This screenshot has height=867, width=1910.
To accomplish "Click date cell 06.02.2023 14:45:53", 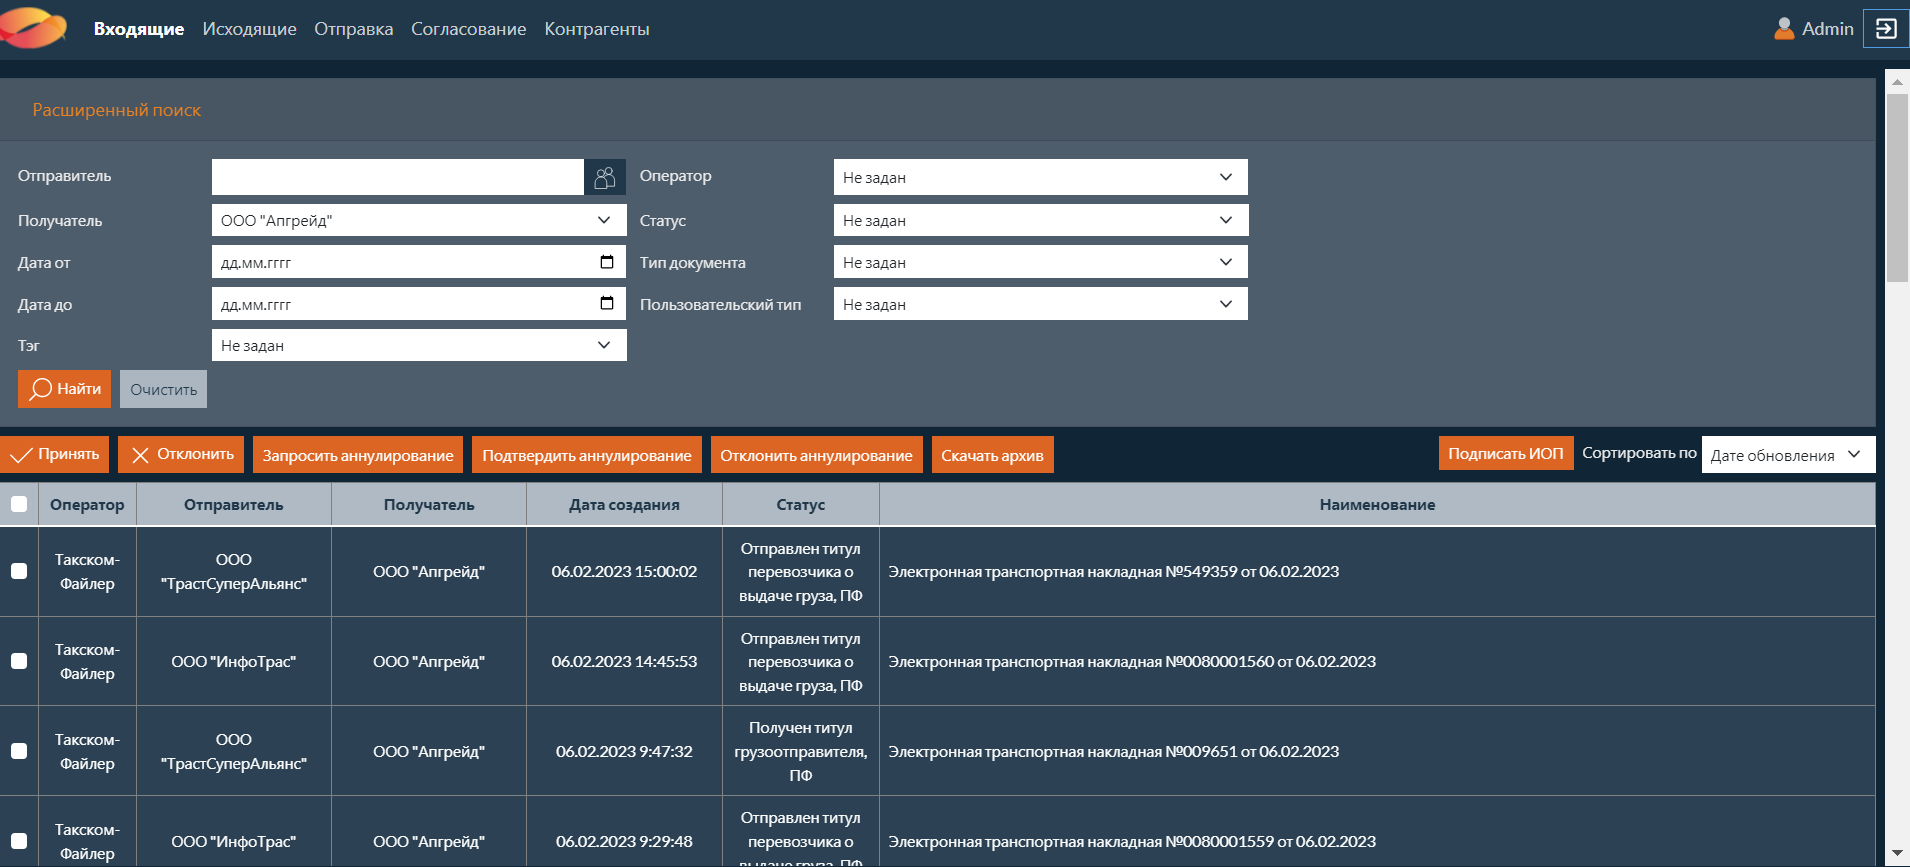I will point(624,661).
